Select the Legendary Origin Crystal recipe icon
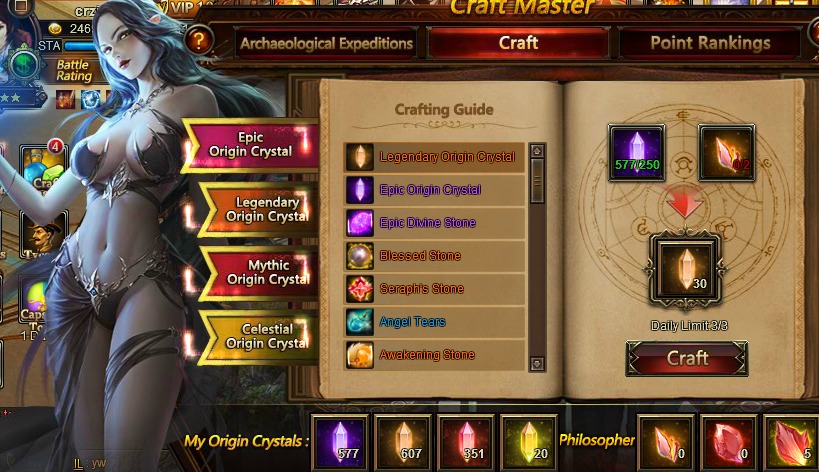 tap(360, 157)
